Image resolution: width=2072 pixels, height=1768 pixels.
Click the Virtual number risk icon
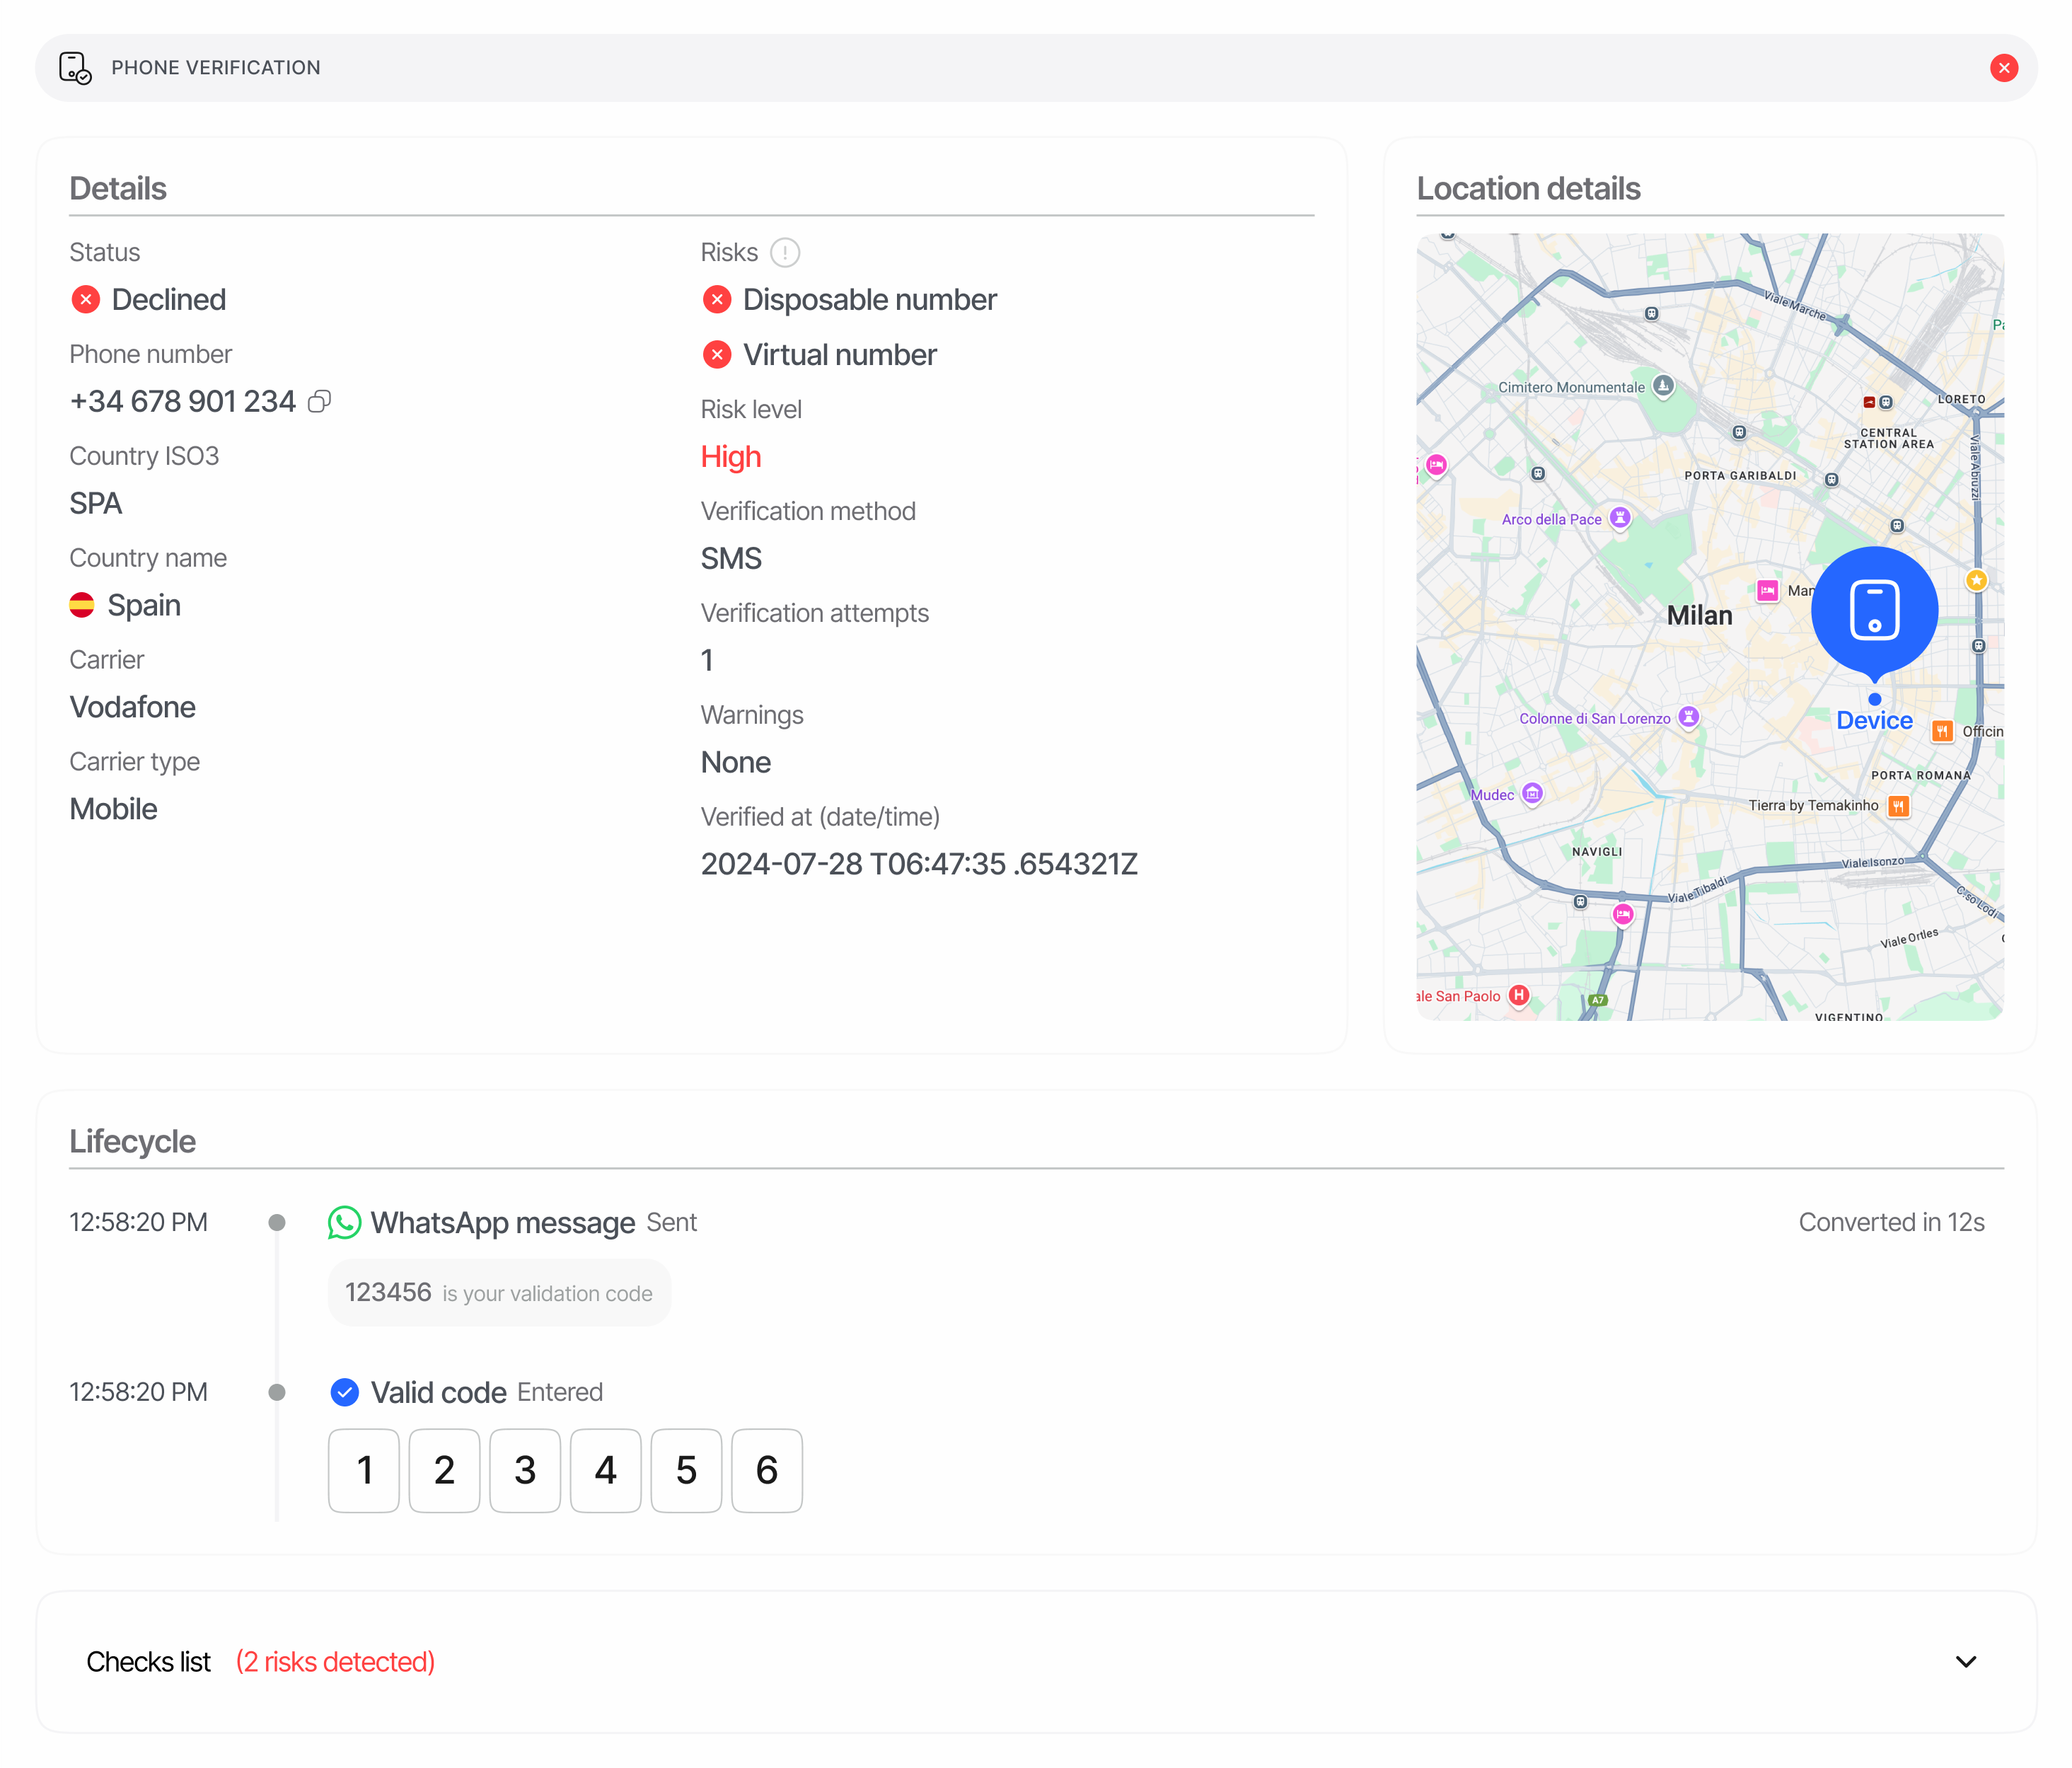point(717,354)
